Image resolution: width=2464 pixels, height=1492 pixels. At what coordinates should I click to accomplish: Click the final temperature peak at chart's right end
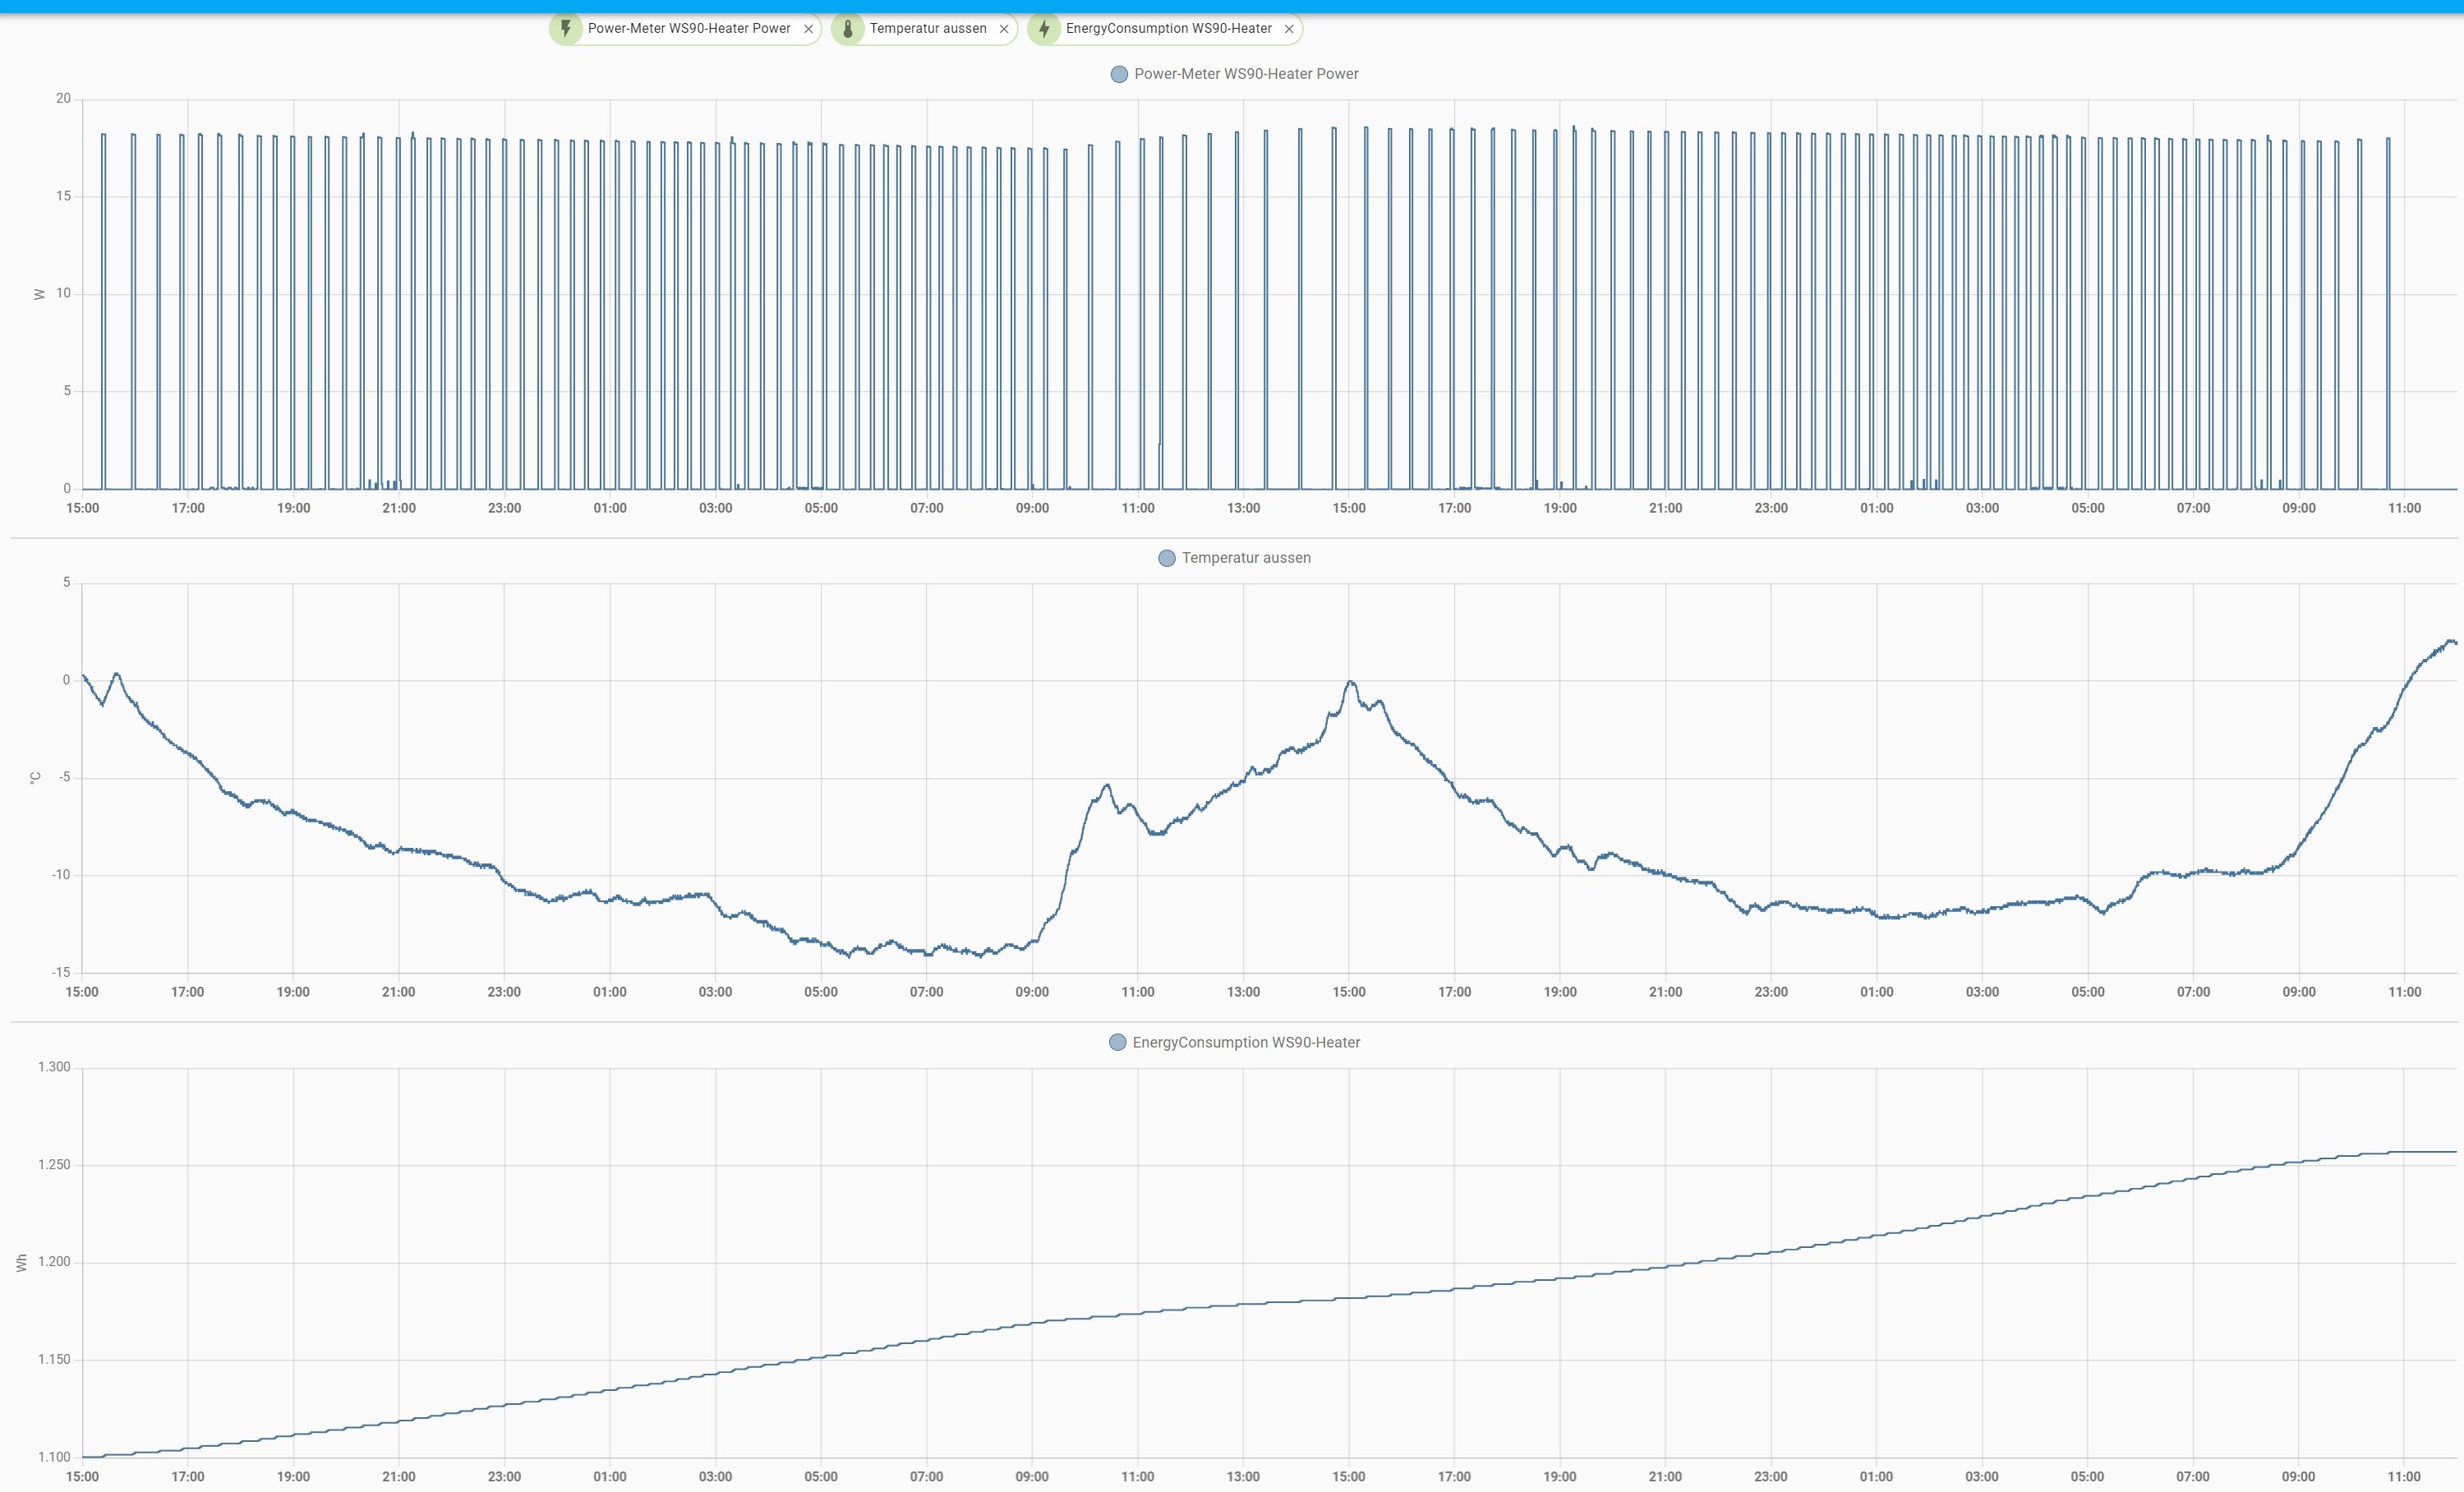click(x=2449, y=641)
